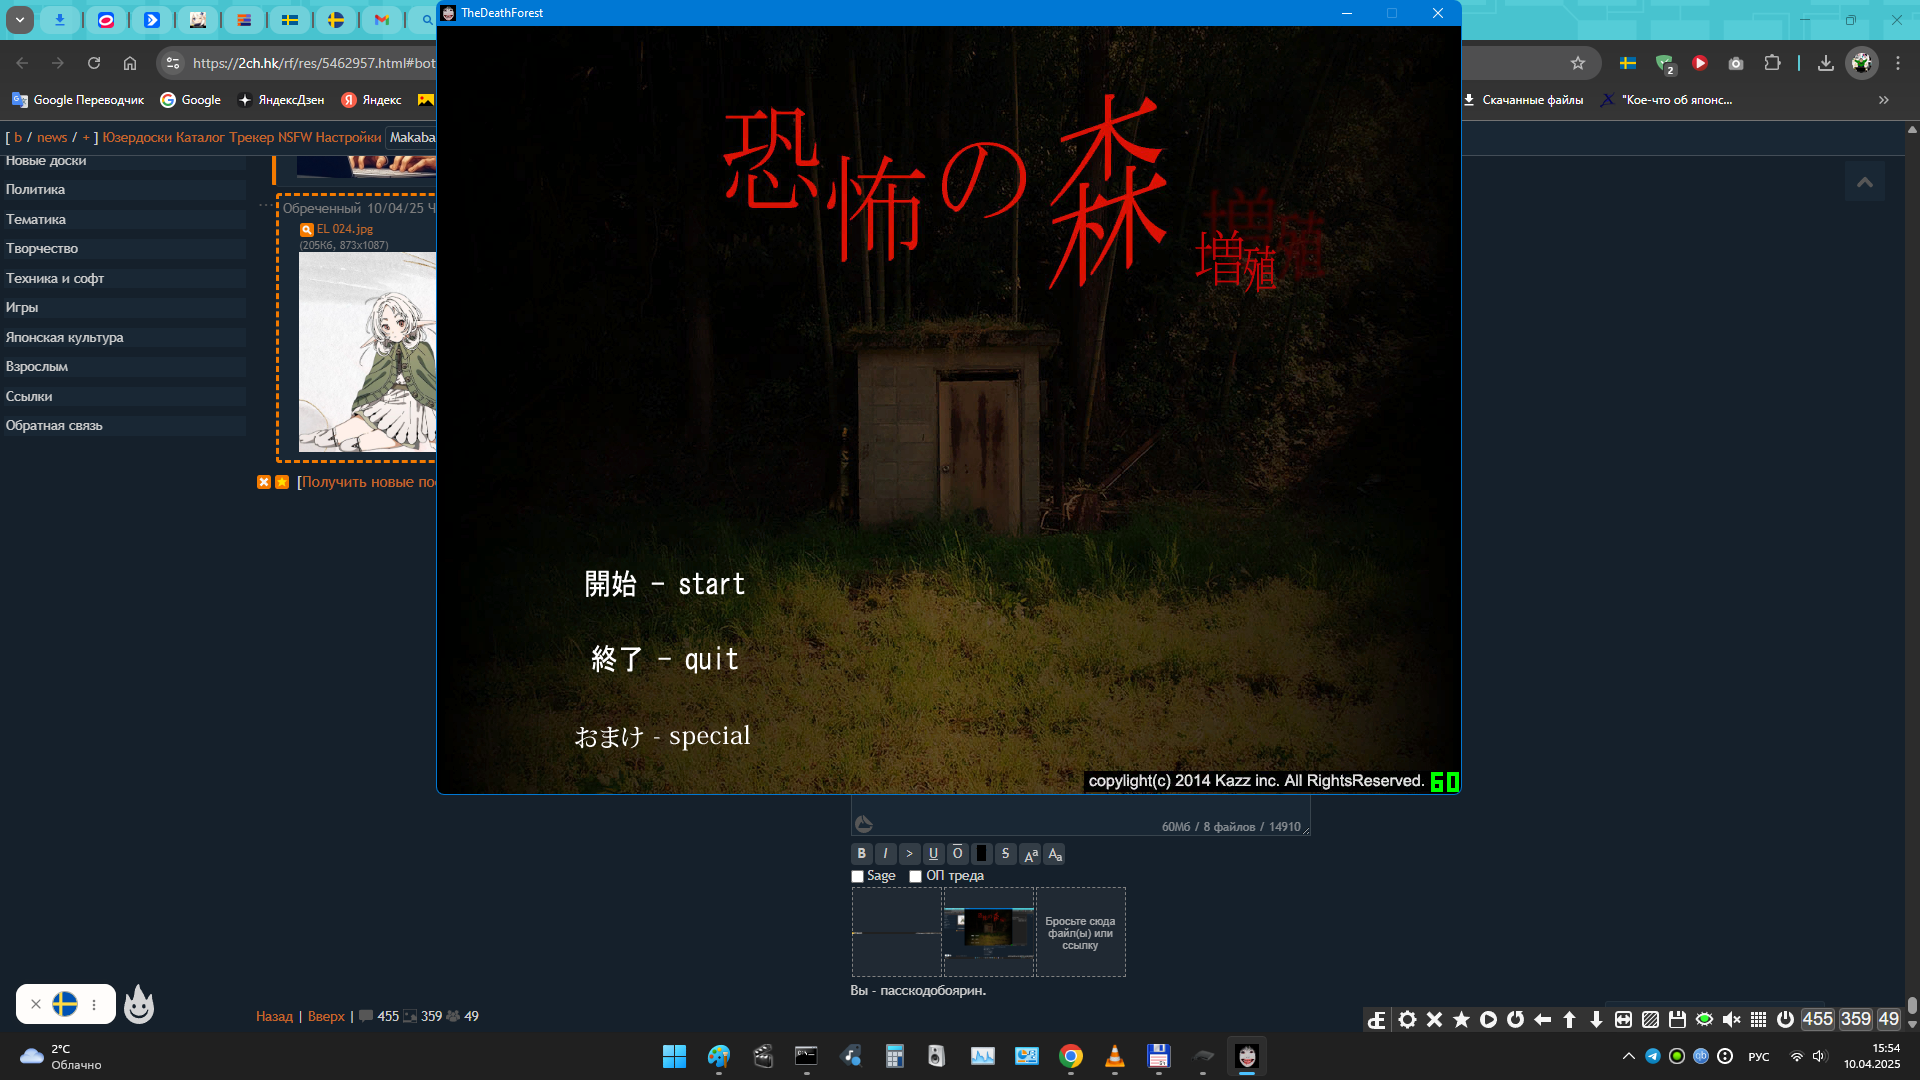Click the Вверх link at page bottom
The image size is (1920, 1080).
click(326, 1016)
